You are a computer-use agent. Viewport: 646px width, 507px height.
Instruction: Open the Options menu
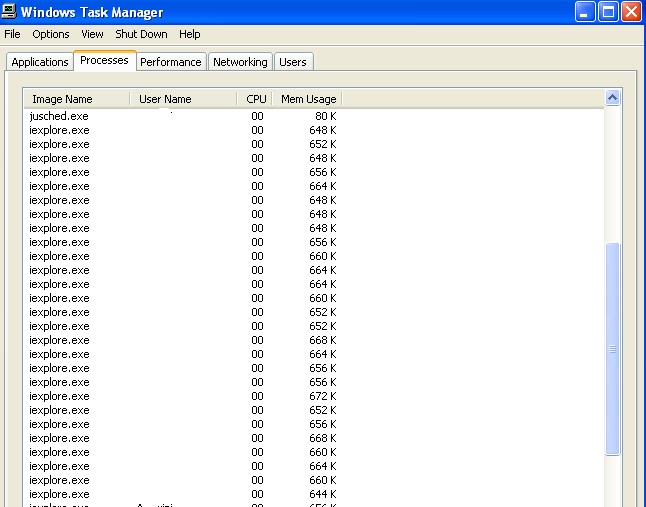pos(51,34)
